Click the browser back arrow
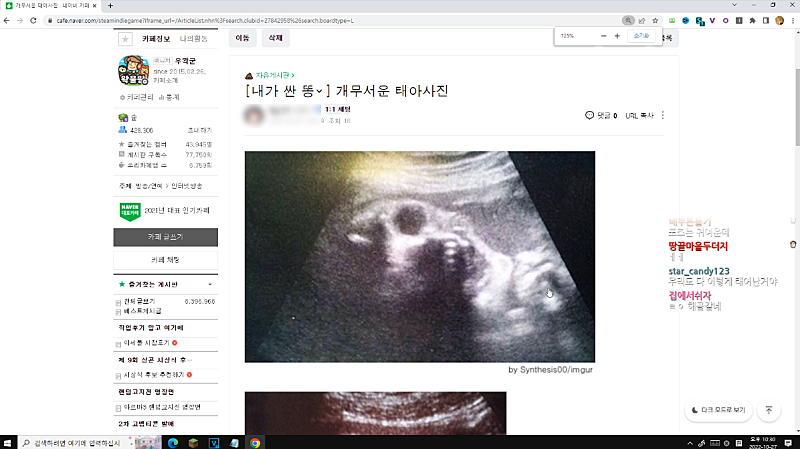 click(7, 20)
